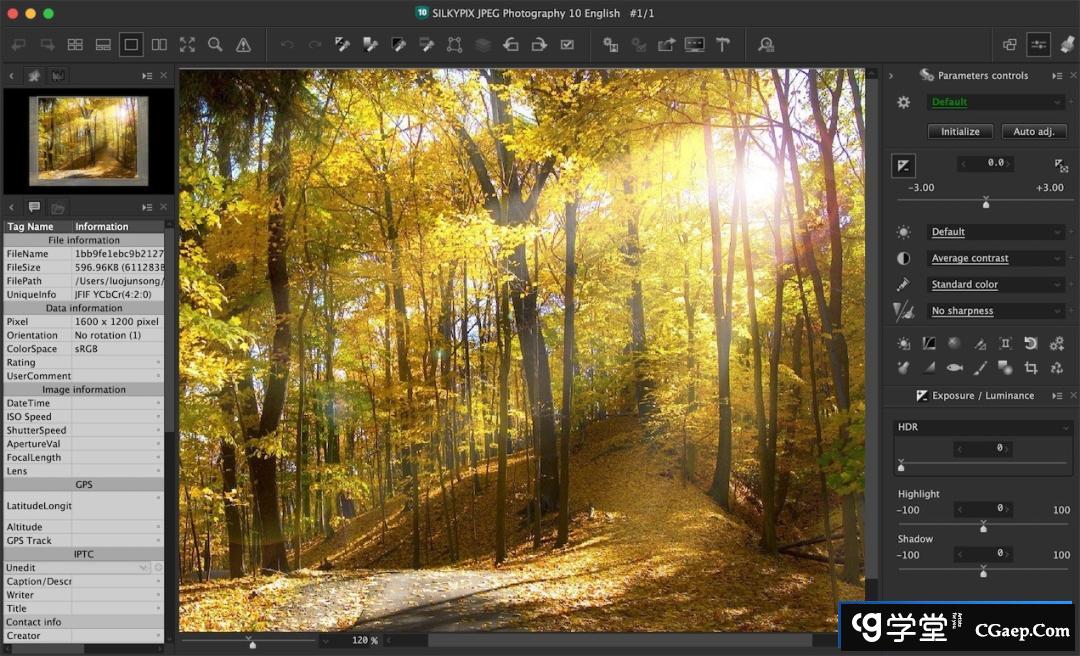Open the crop tool in parameter icons
The height and width of the screenshot is (656, 1080).
click(x=1031, y=368)
